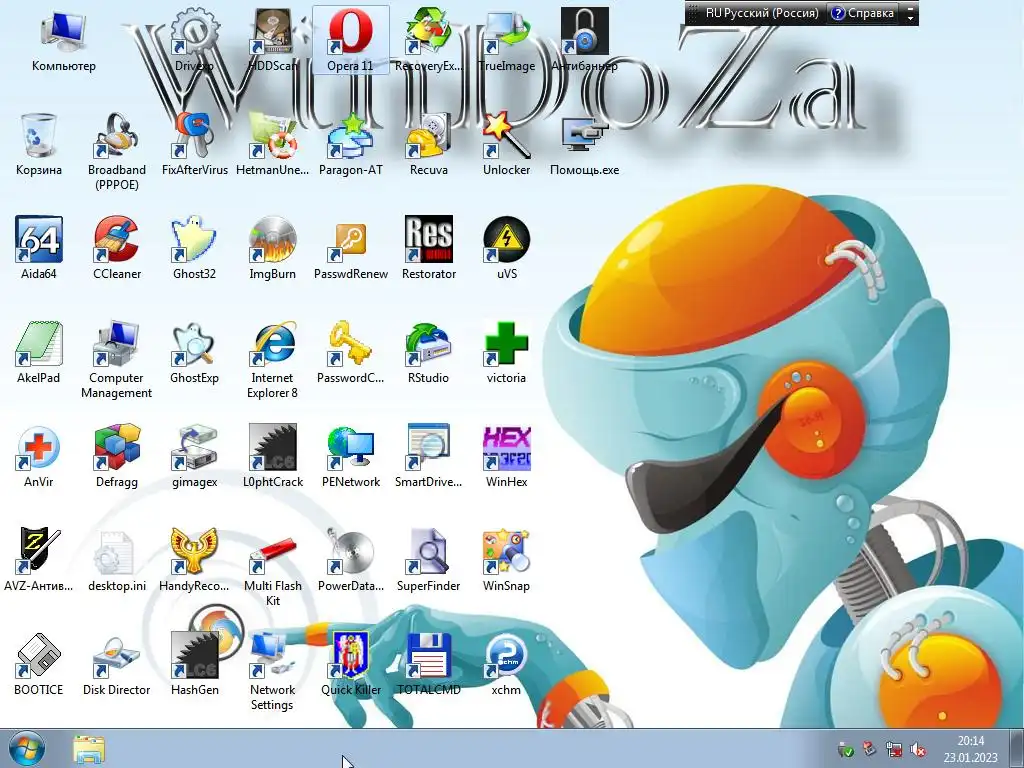Viewport: 1024px width, 768px height.
Task: Open the CCleaner shortcut
Action: coord(117,248)
